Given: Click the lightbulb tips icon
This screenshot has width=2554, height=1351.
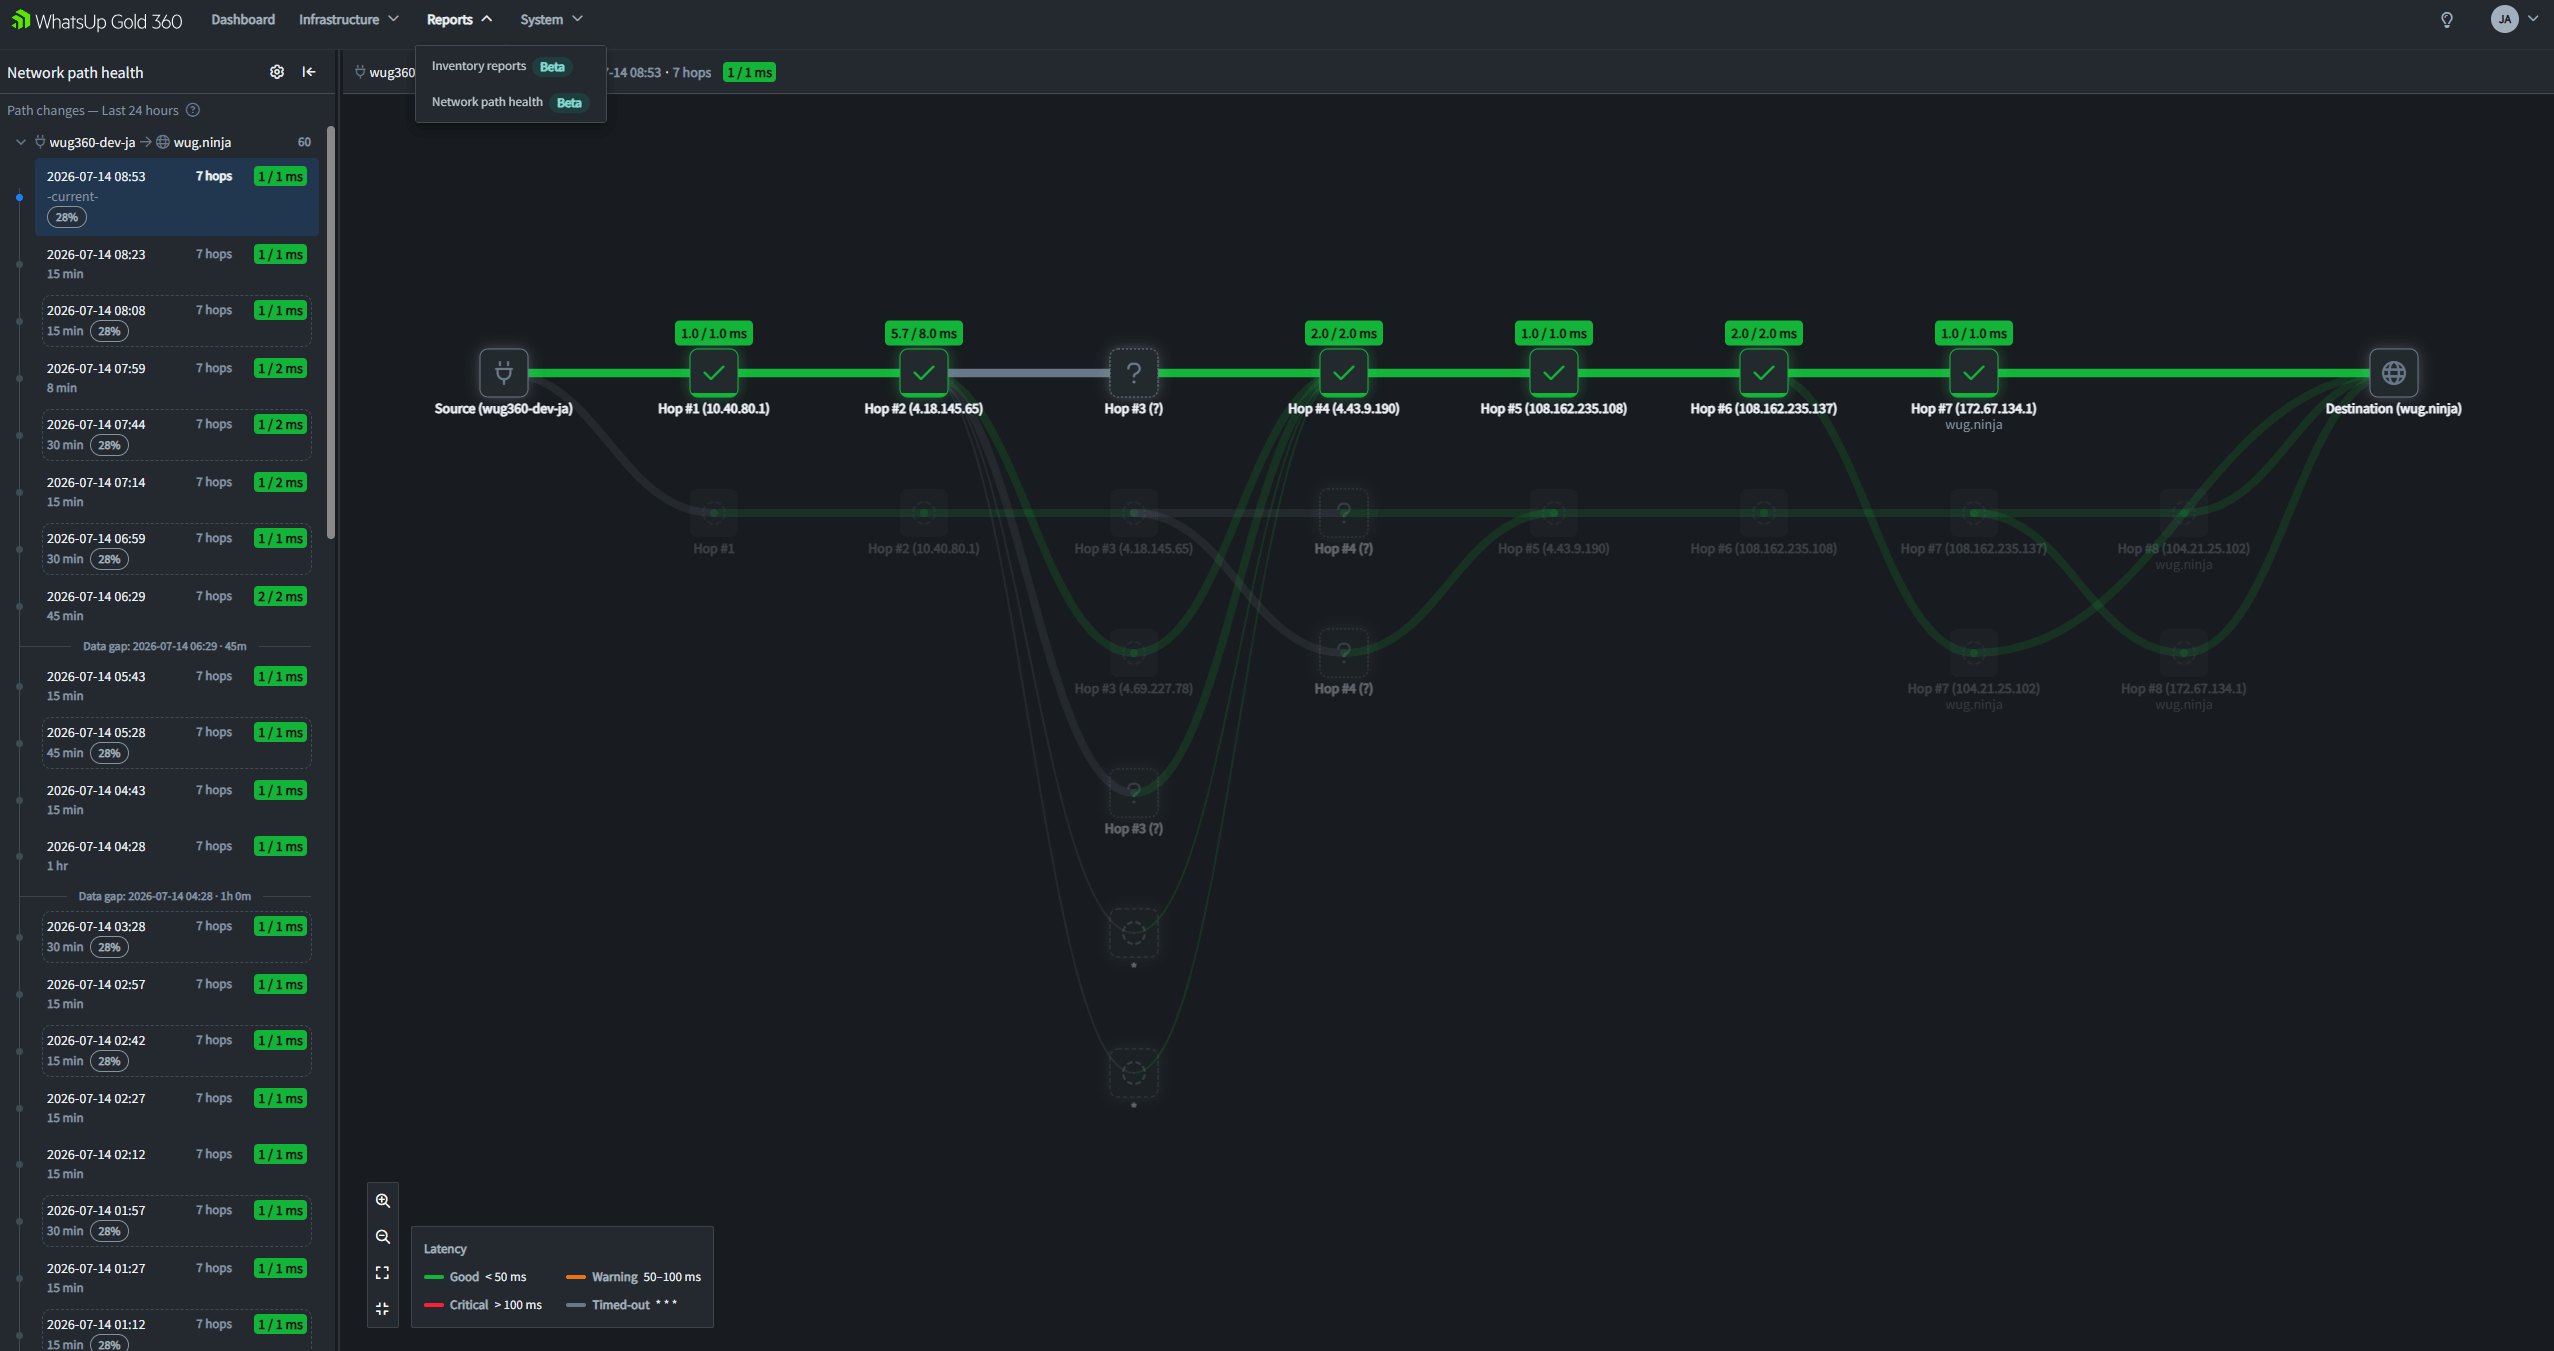Looking at the screenshot, I should point(2447,20).
